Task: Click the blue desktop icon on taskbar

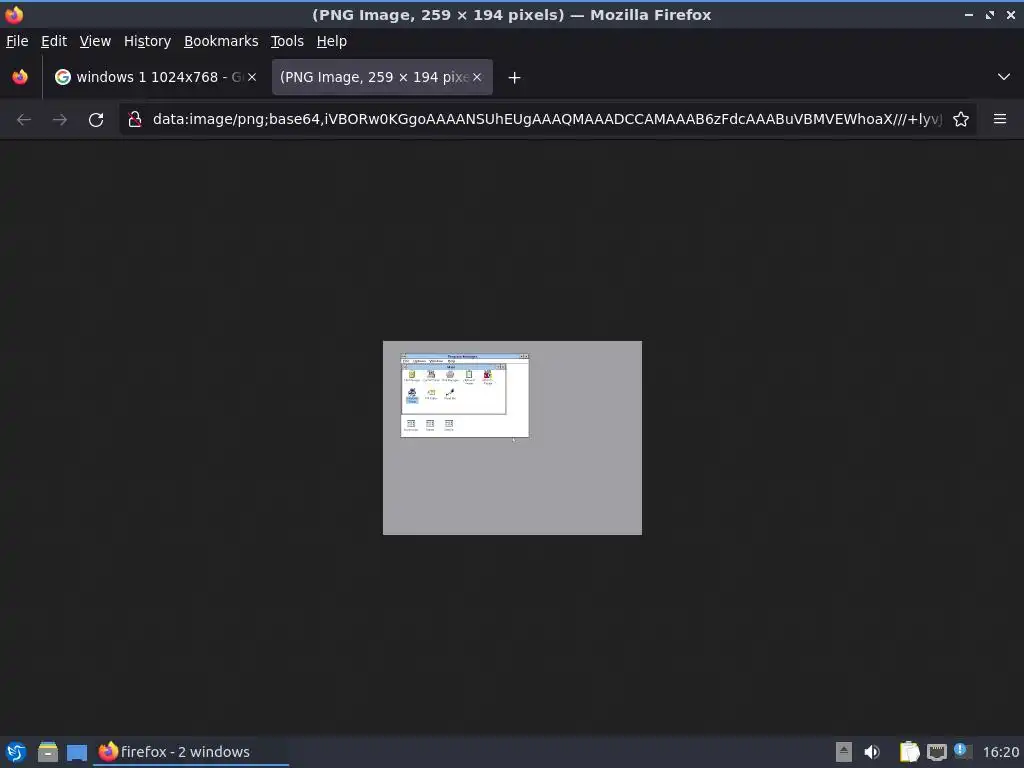Action: tap(77, 753)
